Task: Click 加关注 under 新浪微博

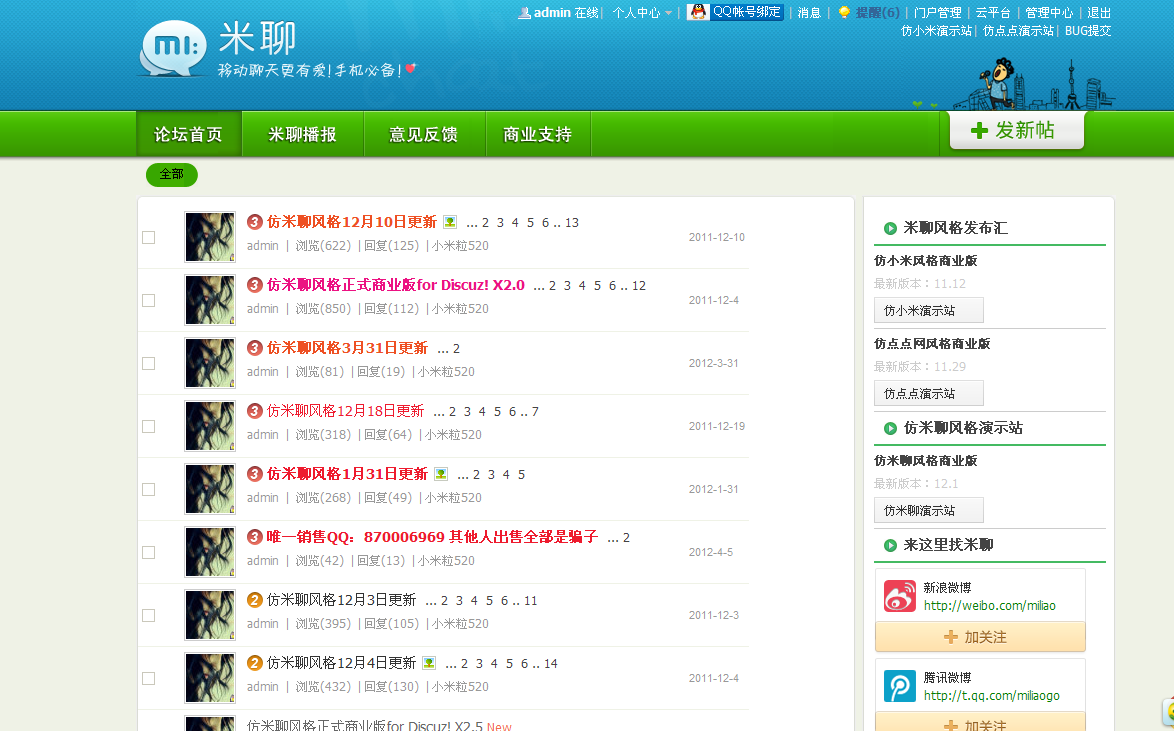Action: pos(980,637)
